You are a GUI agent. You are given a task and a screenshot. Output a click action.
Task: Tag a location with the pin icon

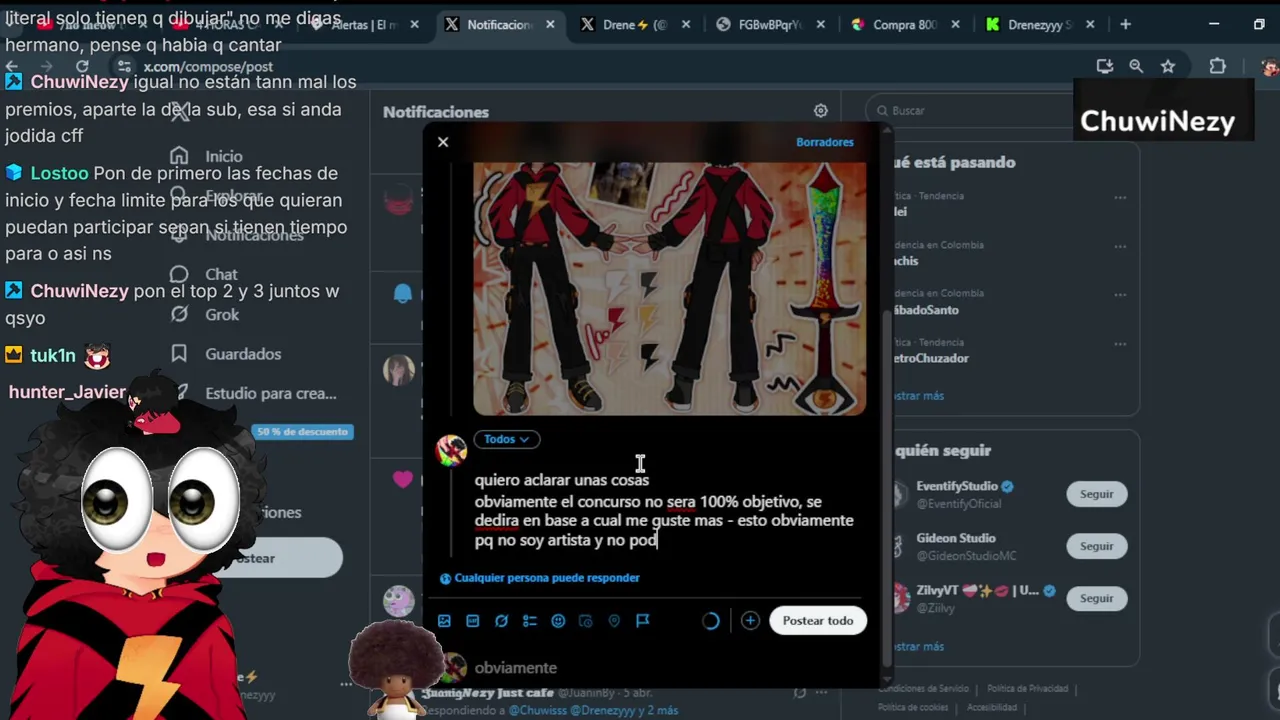614,621
